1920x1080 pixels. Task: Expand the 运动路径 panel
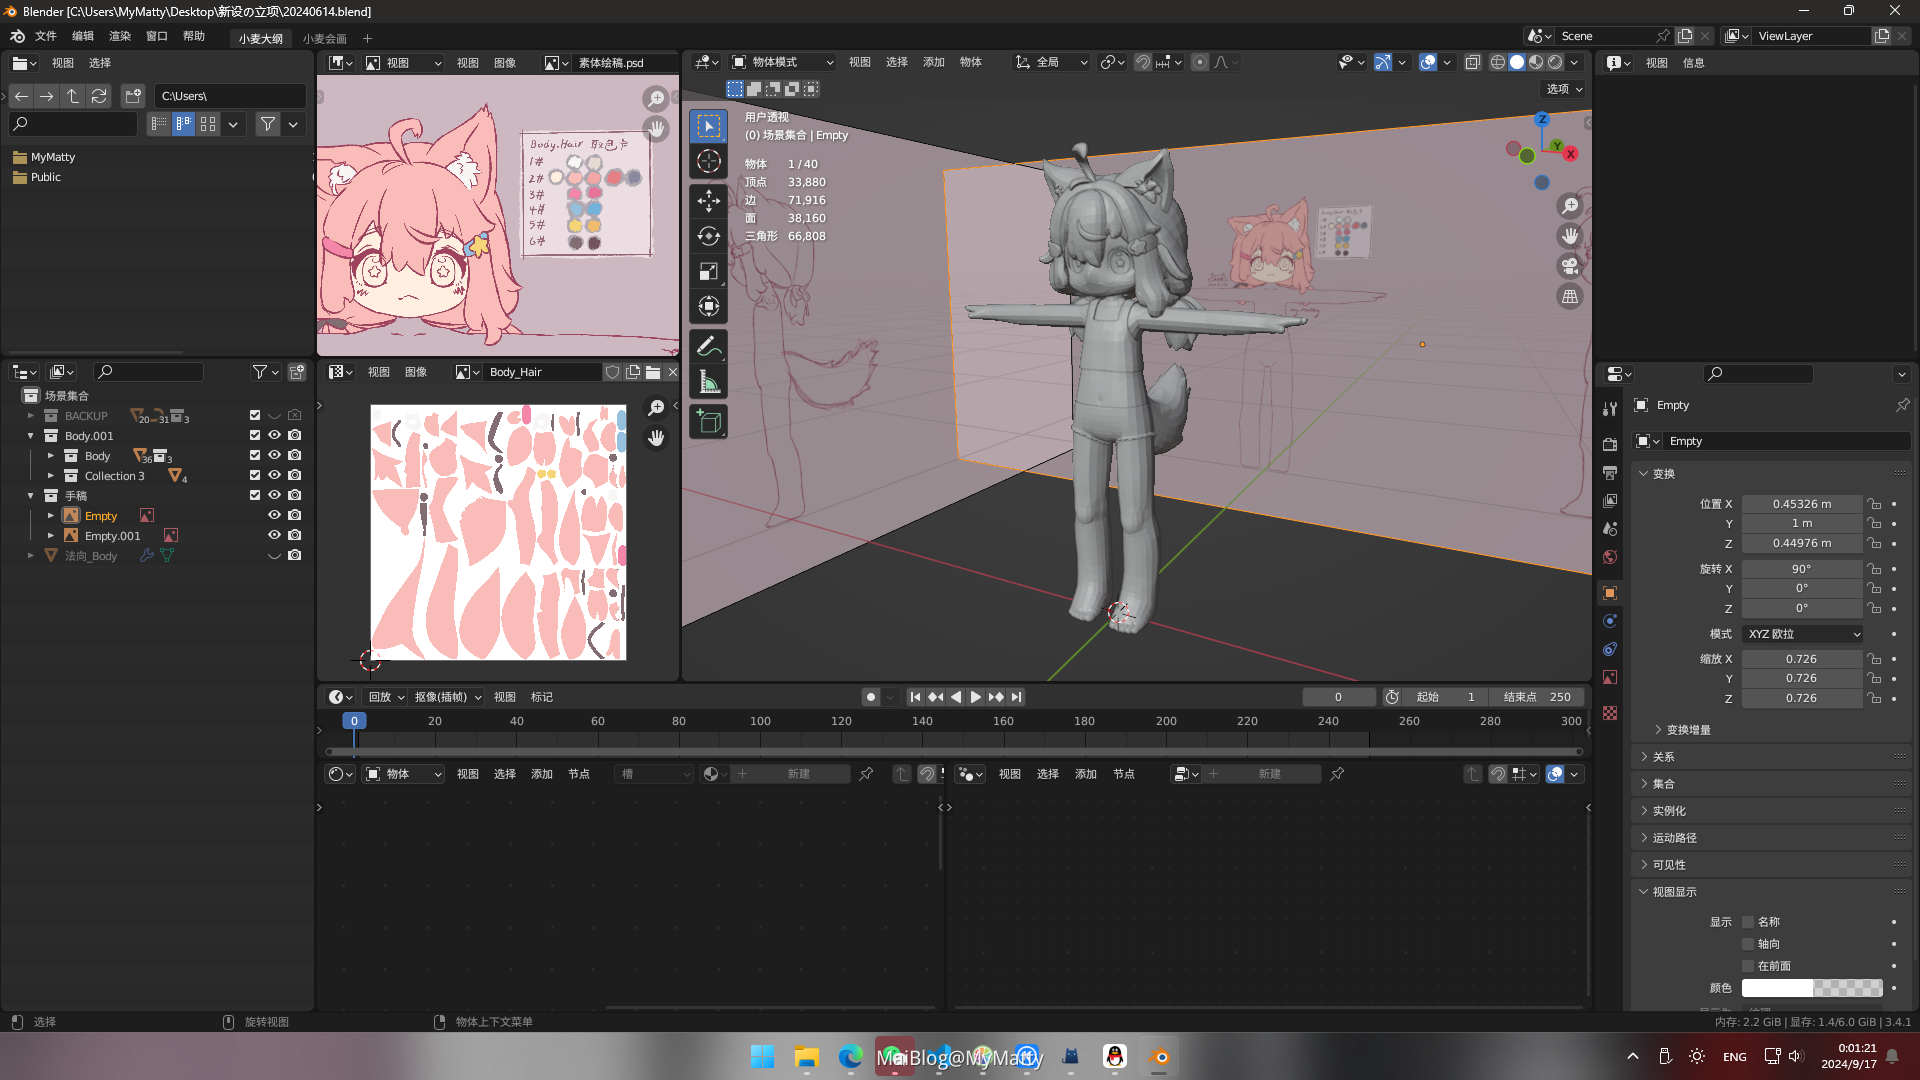pyautogui.click(x=1773, y=838)
